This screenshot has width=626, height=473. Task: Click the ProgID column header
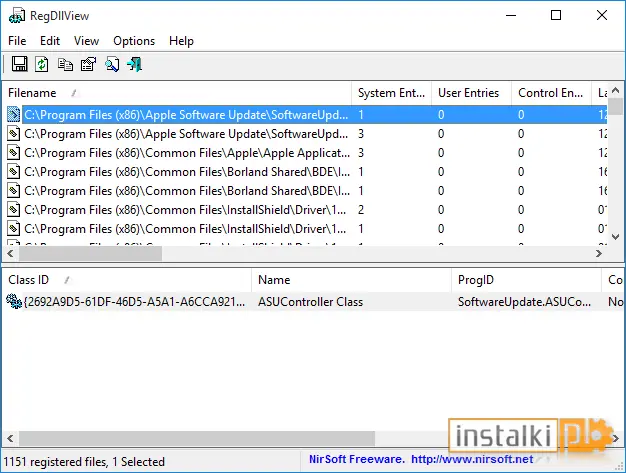[526, 280]
